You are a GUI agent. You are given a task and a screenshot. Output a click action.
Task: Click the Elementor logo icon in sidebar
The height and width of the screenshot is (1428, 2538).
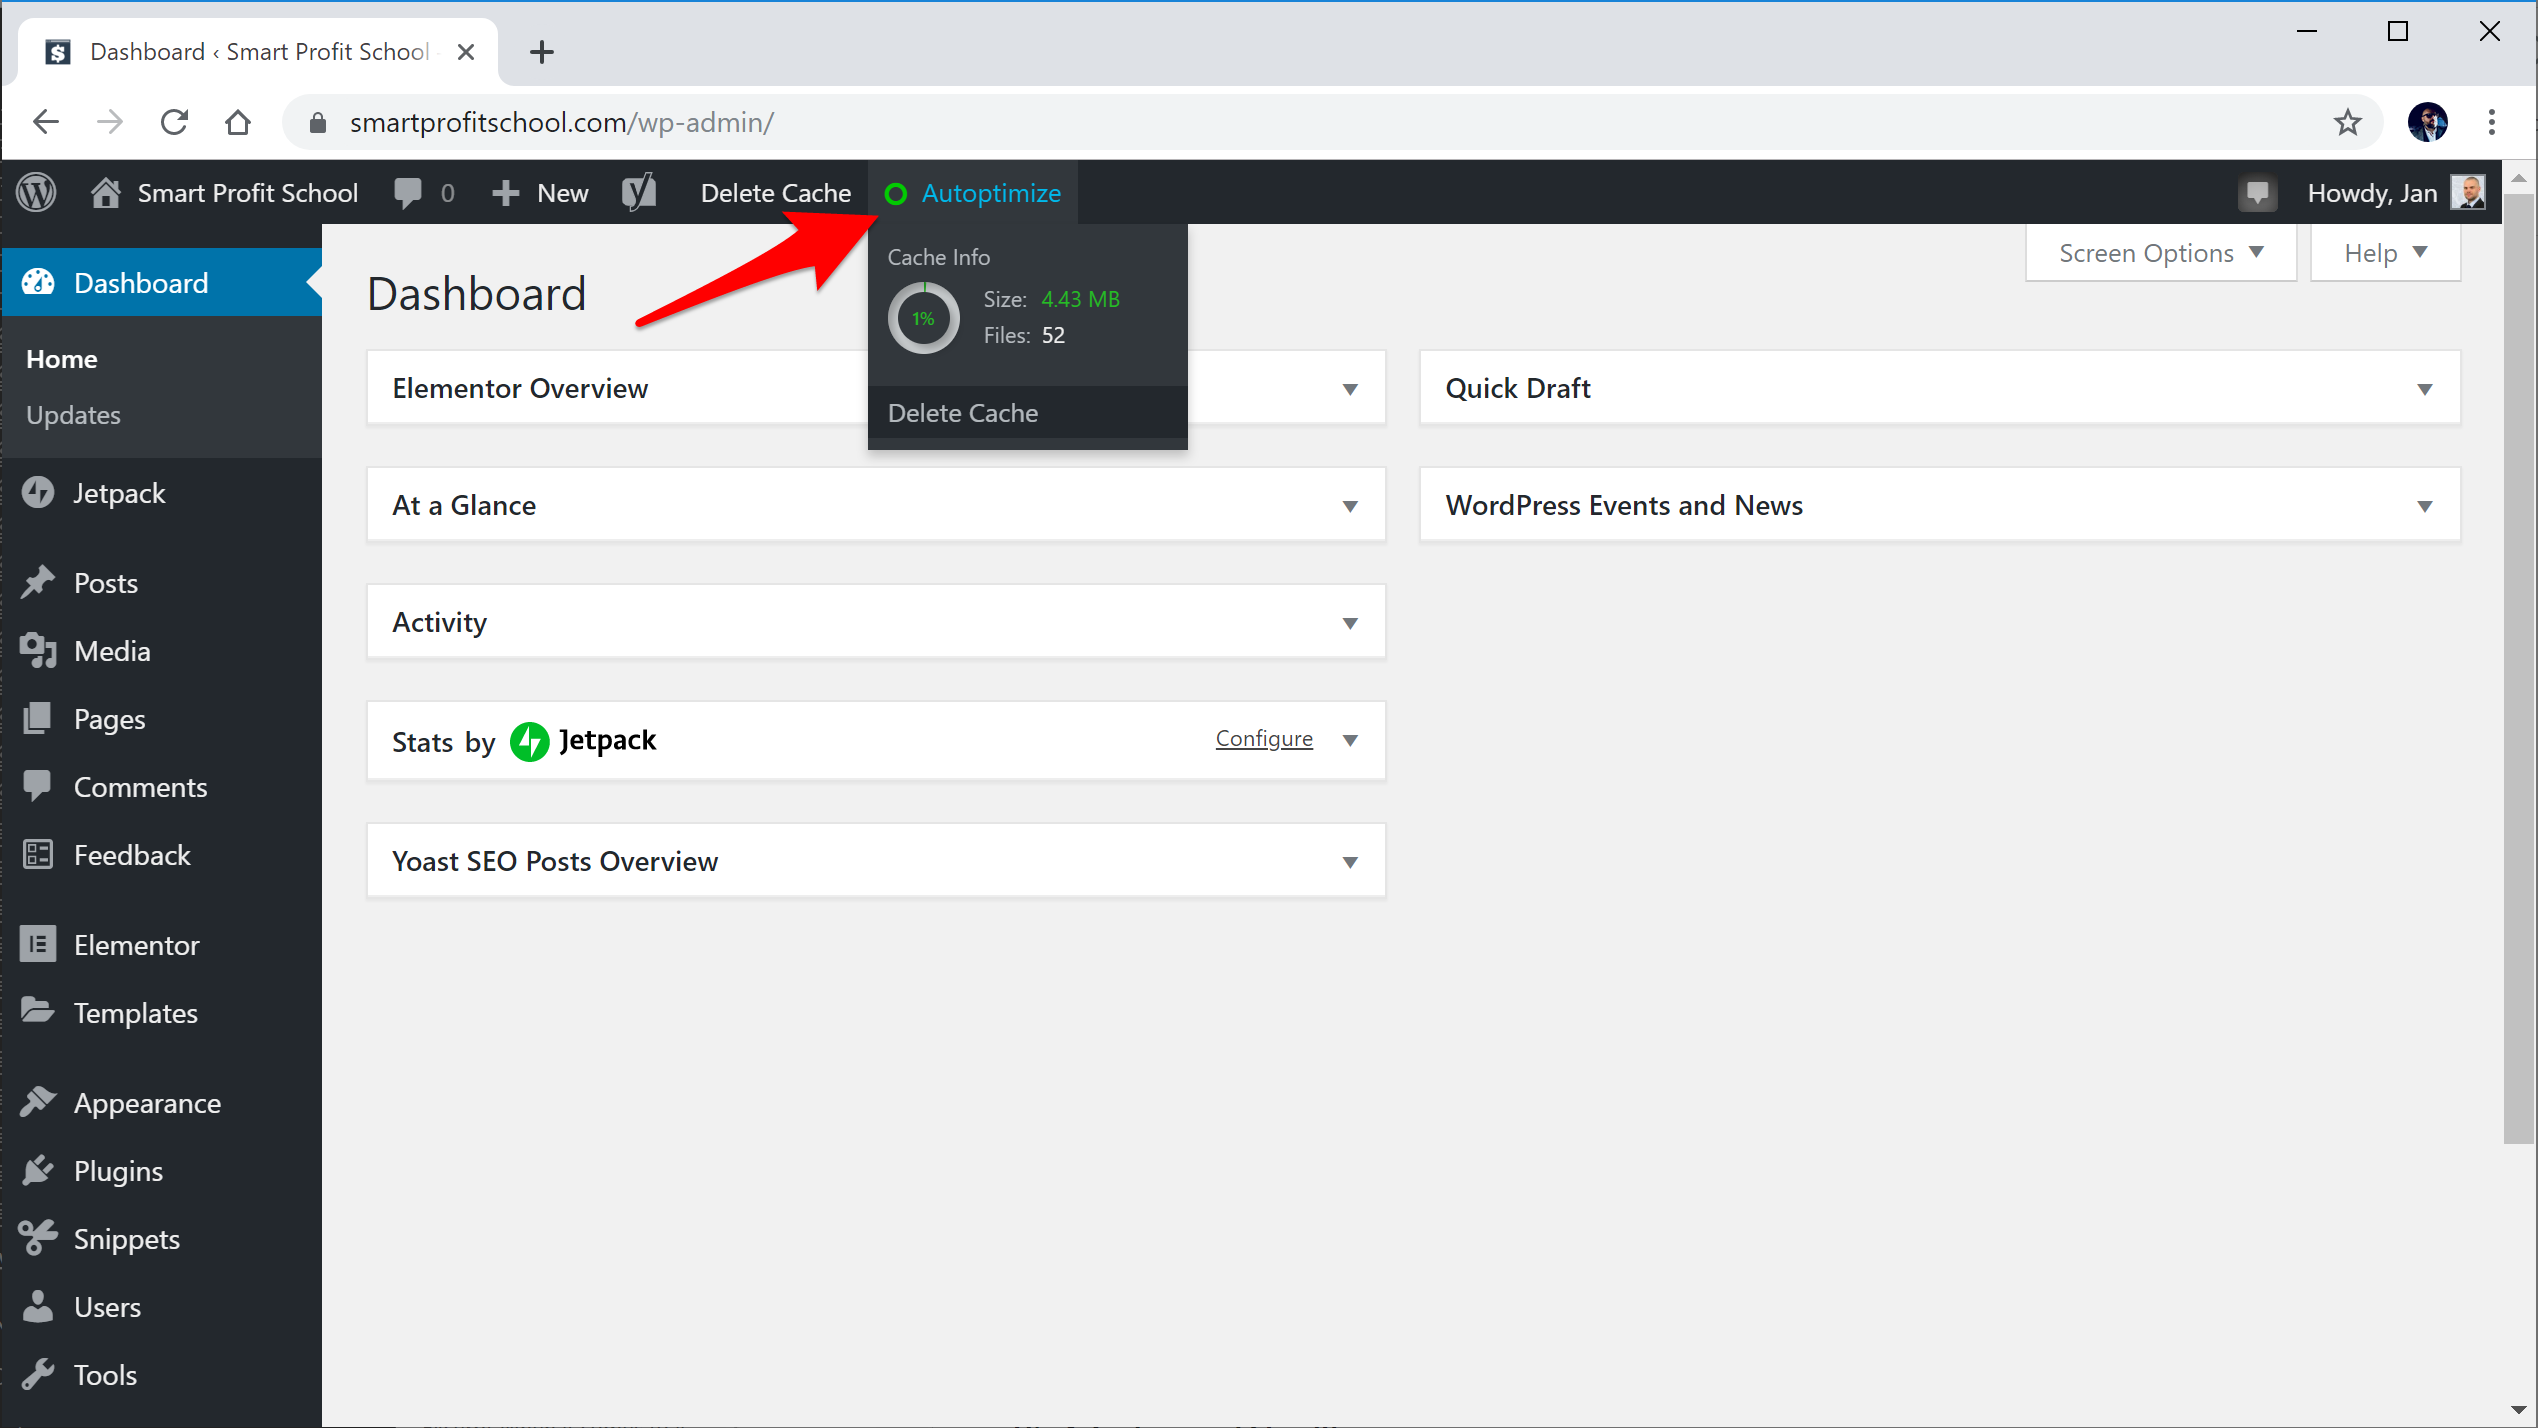tap(38, 944)
